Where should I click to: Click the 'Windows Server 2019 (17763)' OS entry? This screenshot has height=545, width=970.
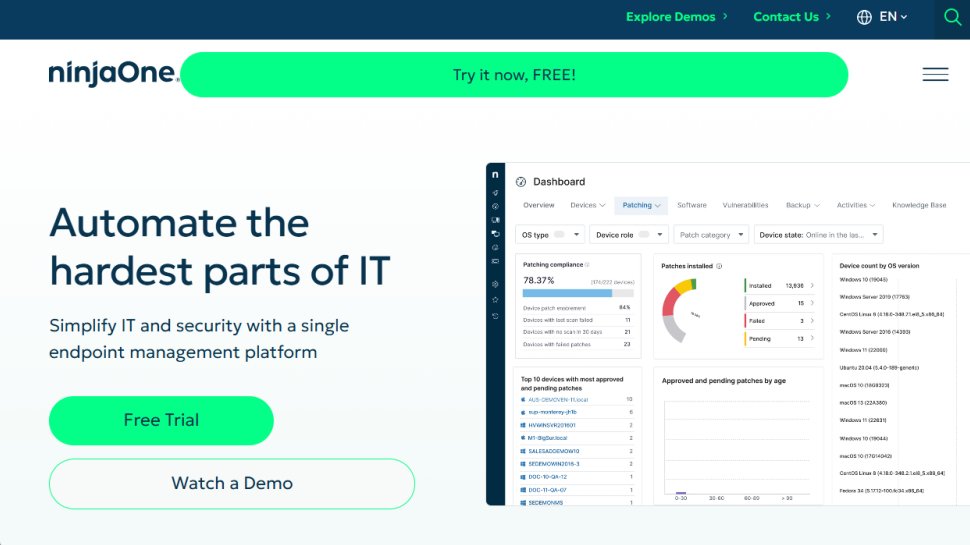coord(874,297)
